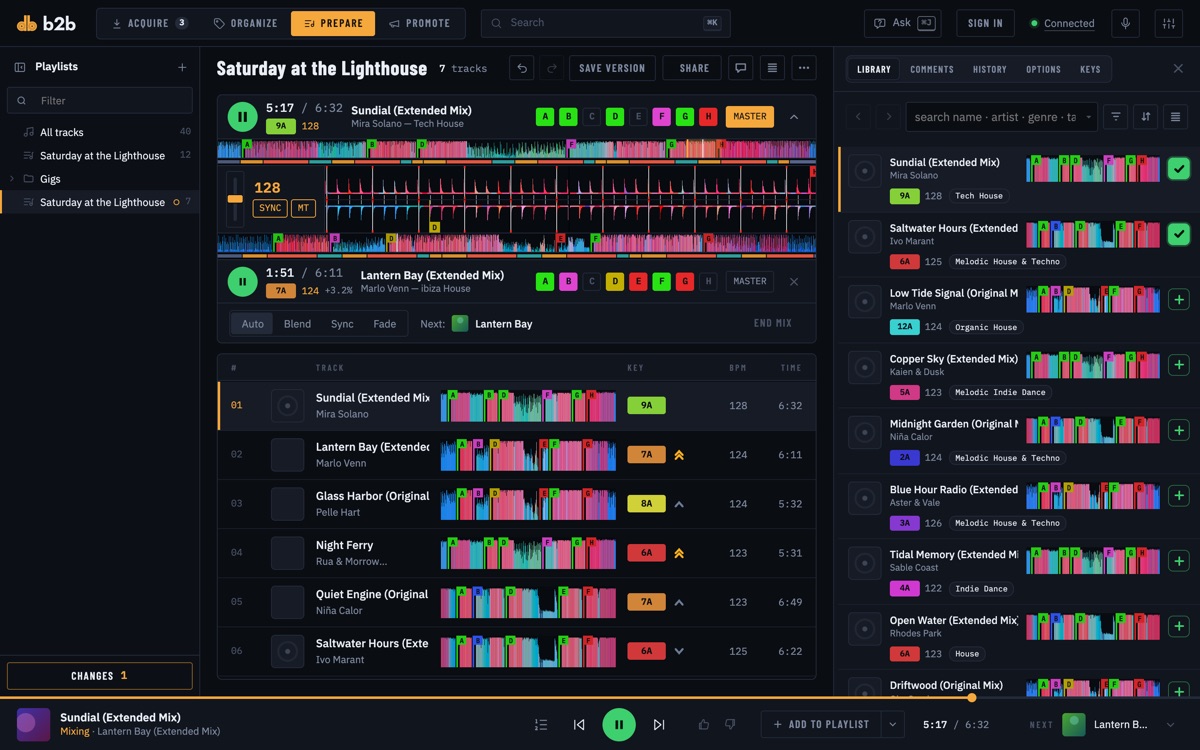This screenshot has width=1200, height=750.
Task: Switch to the Promote section
Action: [x=419, y=23]
